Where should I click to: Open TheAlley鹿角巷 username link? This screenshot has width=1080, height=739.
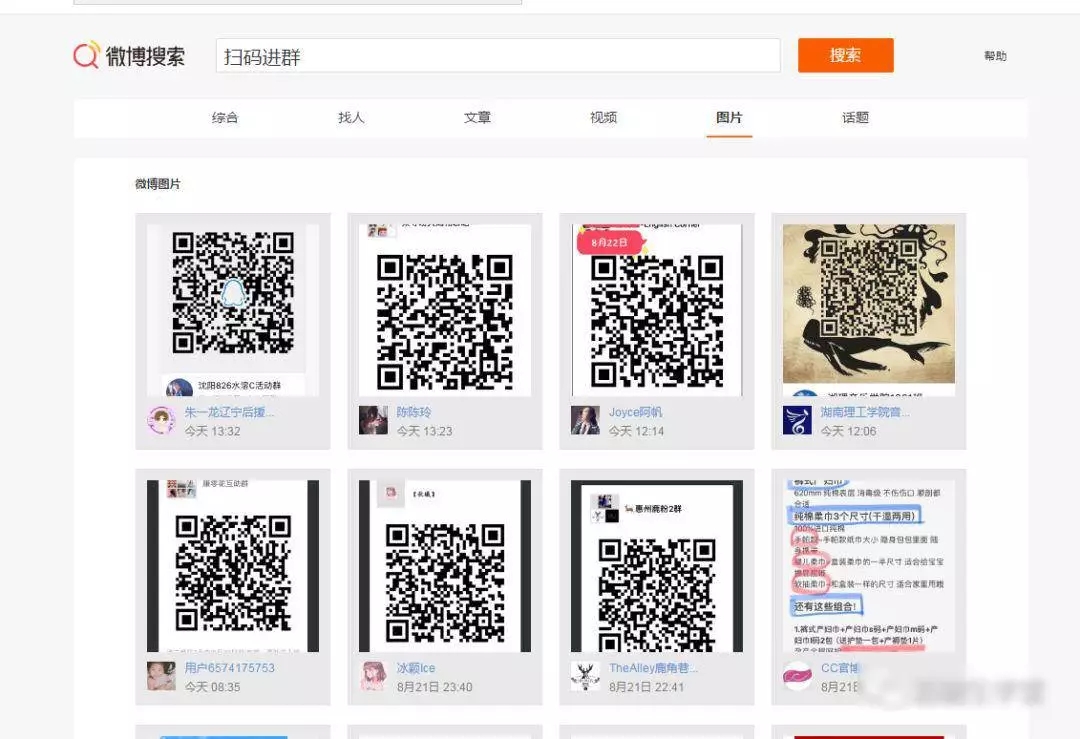tap(653, 668)
